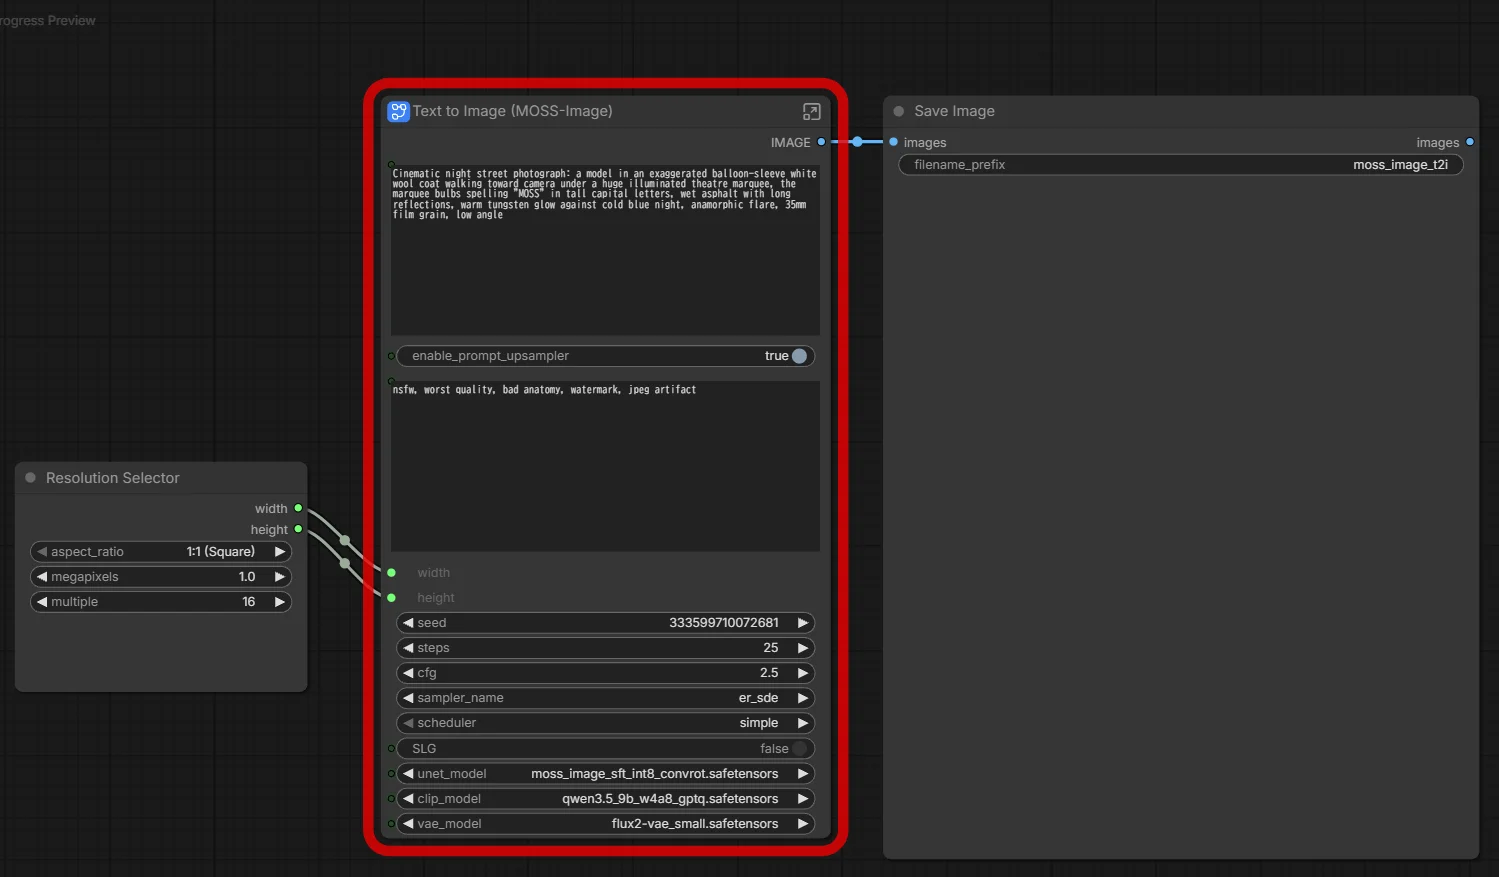Increase cfg with the right arrow
Image resolution: width=1499 pixels, height=877 pixels.
coord(802,673)
